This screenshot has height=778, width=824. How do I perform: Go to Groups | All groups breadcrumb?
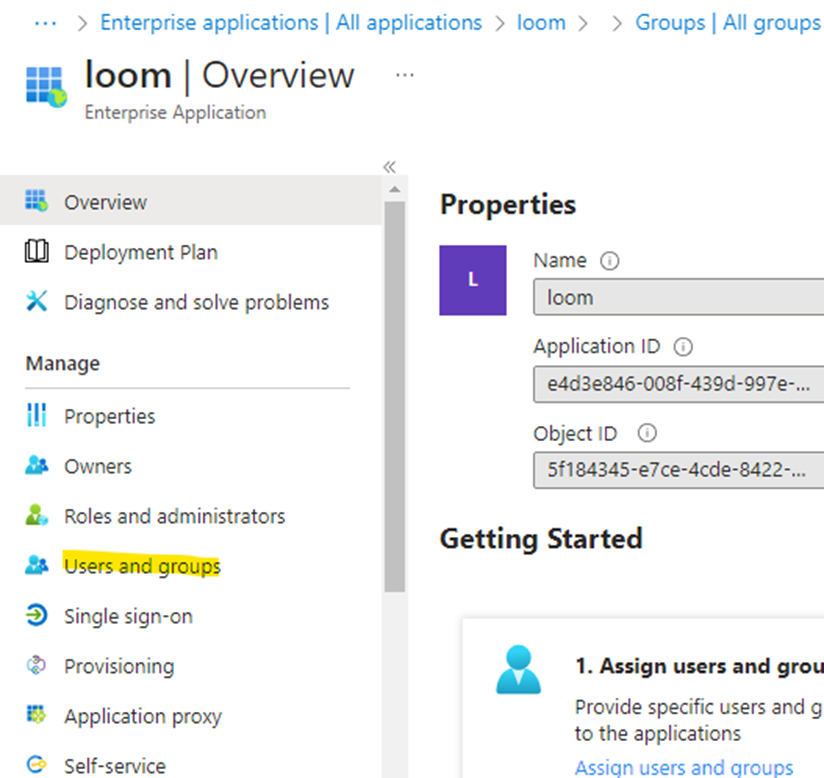click(728, 23)
